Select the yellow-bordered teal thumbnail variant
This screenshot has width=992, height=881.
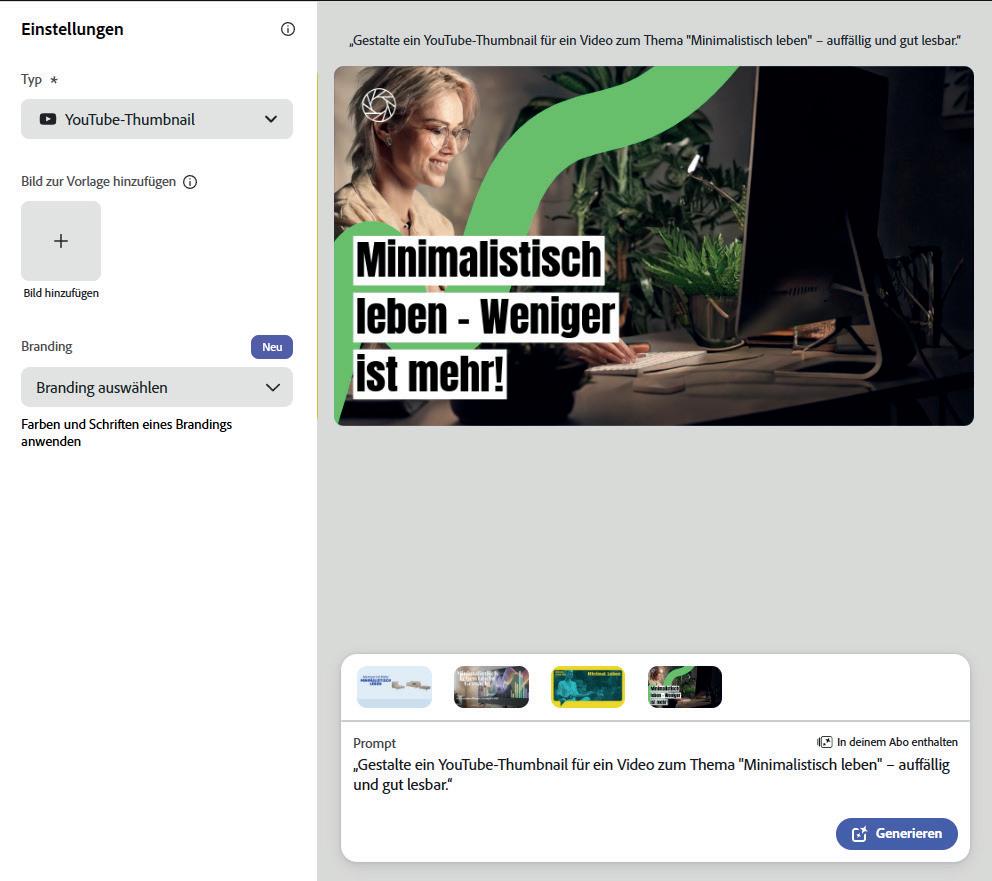[x=588, y=687]
